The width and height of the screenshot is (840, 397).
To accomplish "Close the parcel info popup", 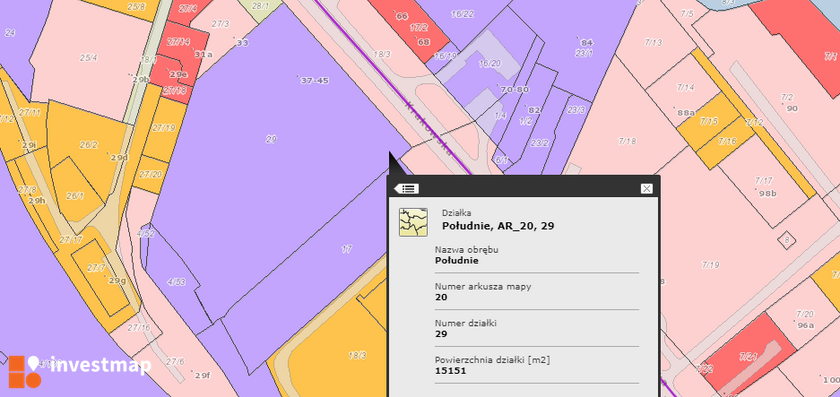I will click(646, 189).
